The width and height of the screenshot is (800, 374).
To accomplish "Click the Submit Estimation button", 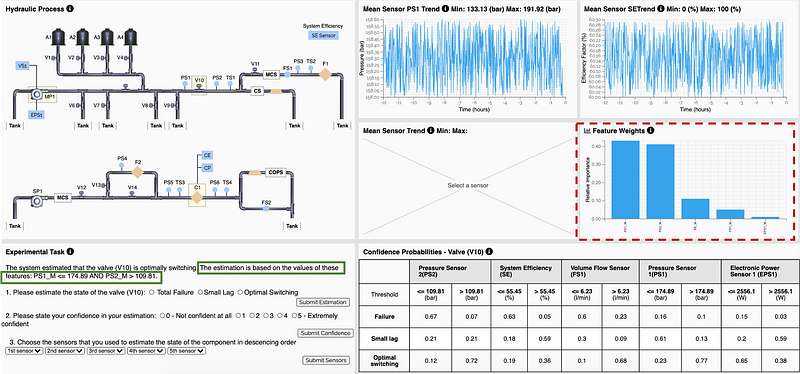I will pyautogui.click(x=324, y=302).
